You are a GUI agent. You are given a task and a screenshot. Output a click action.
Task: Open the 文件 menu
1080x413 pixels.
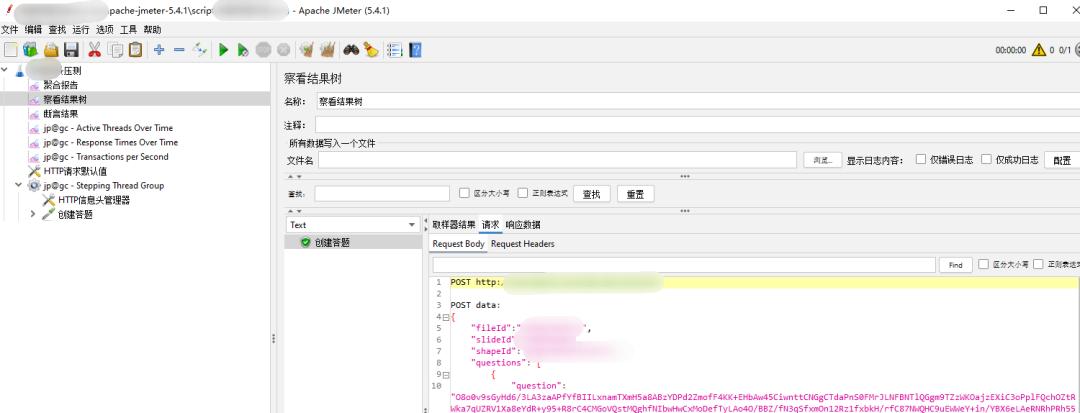[x=10, y=30]
